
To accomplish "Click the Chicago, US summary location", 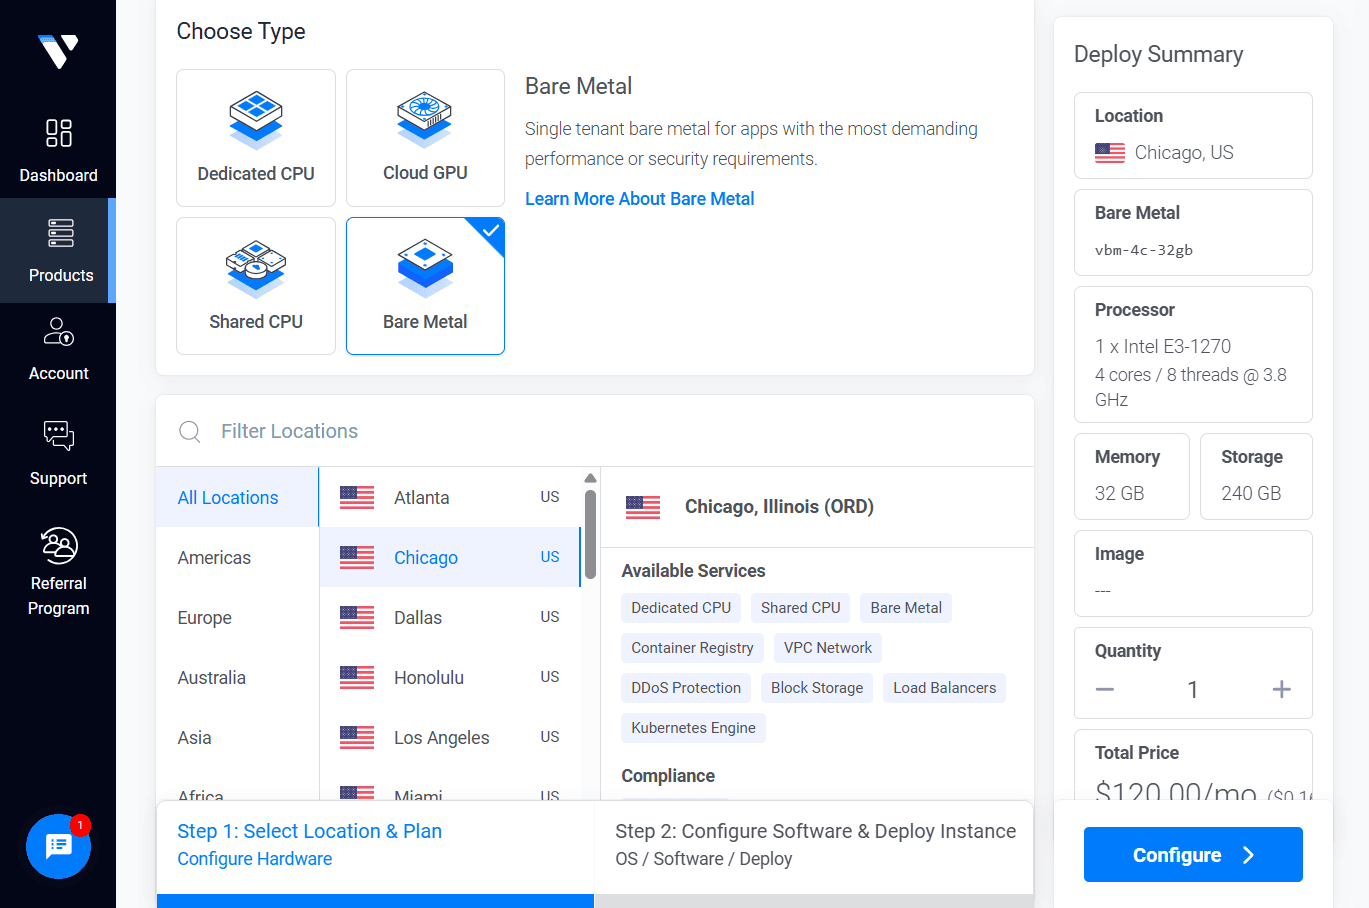I will tap(1184, 153).
